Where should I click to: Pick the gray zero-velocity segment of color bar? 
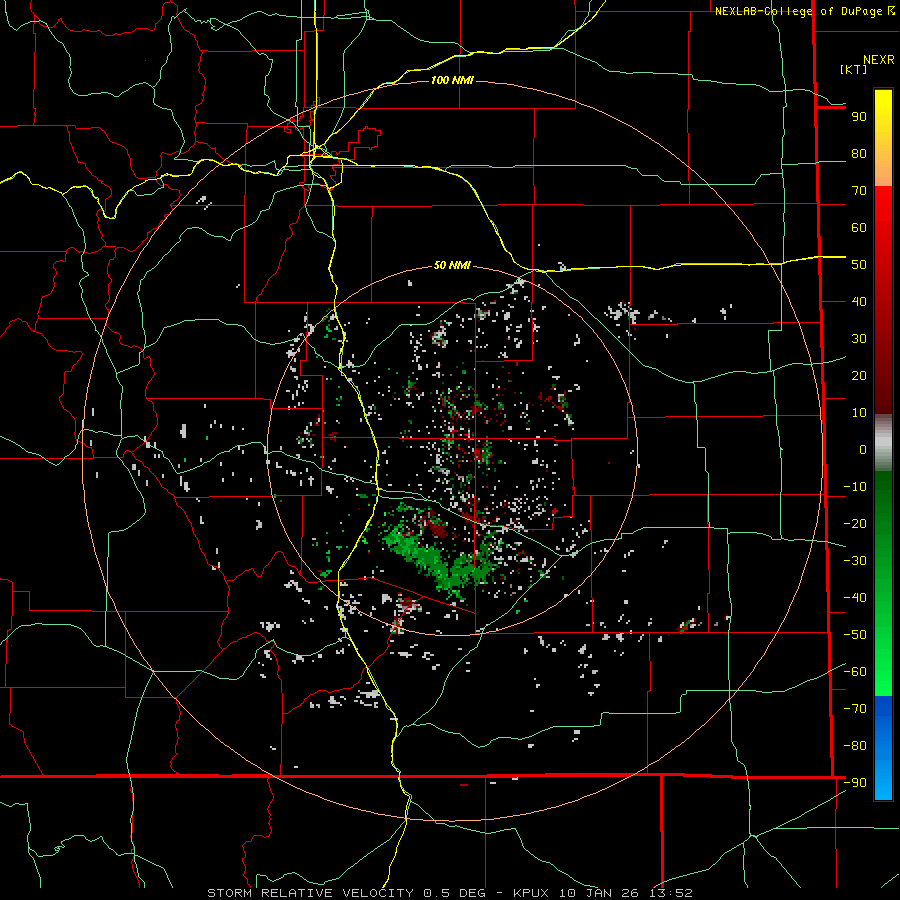click(883, 443)
